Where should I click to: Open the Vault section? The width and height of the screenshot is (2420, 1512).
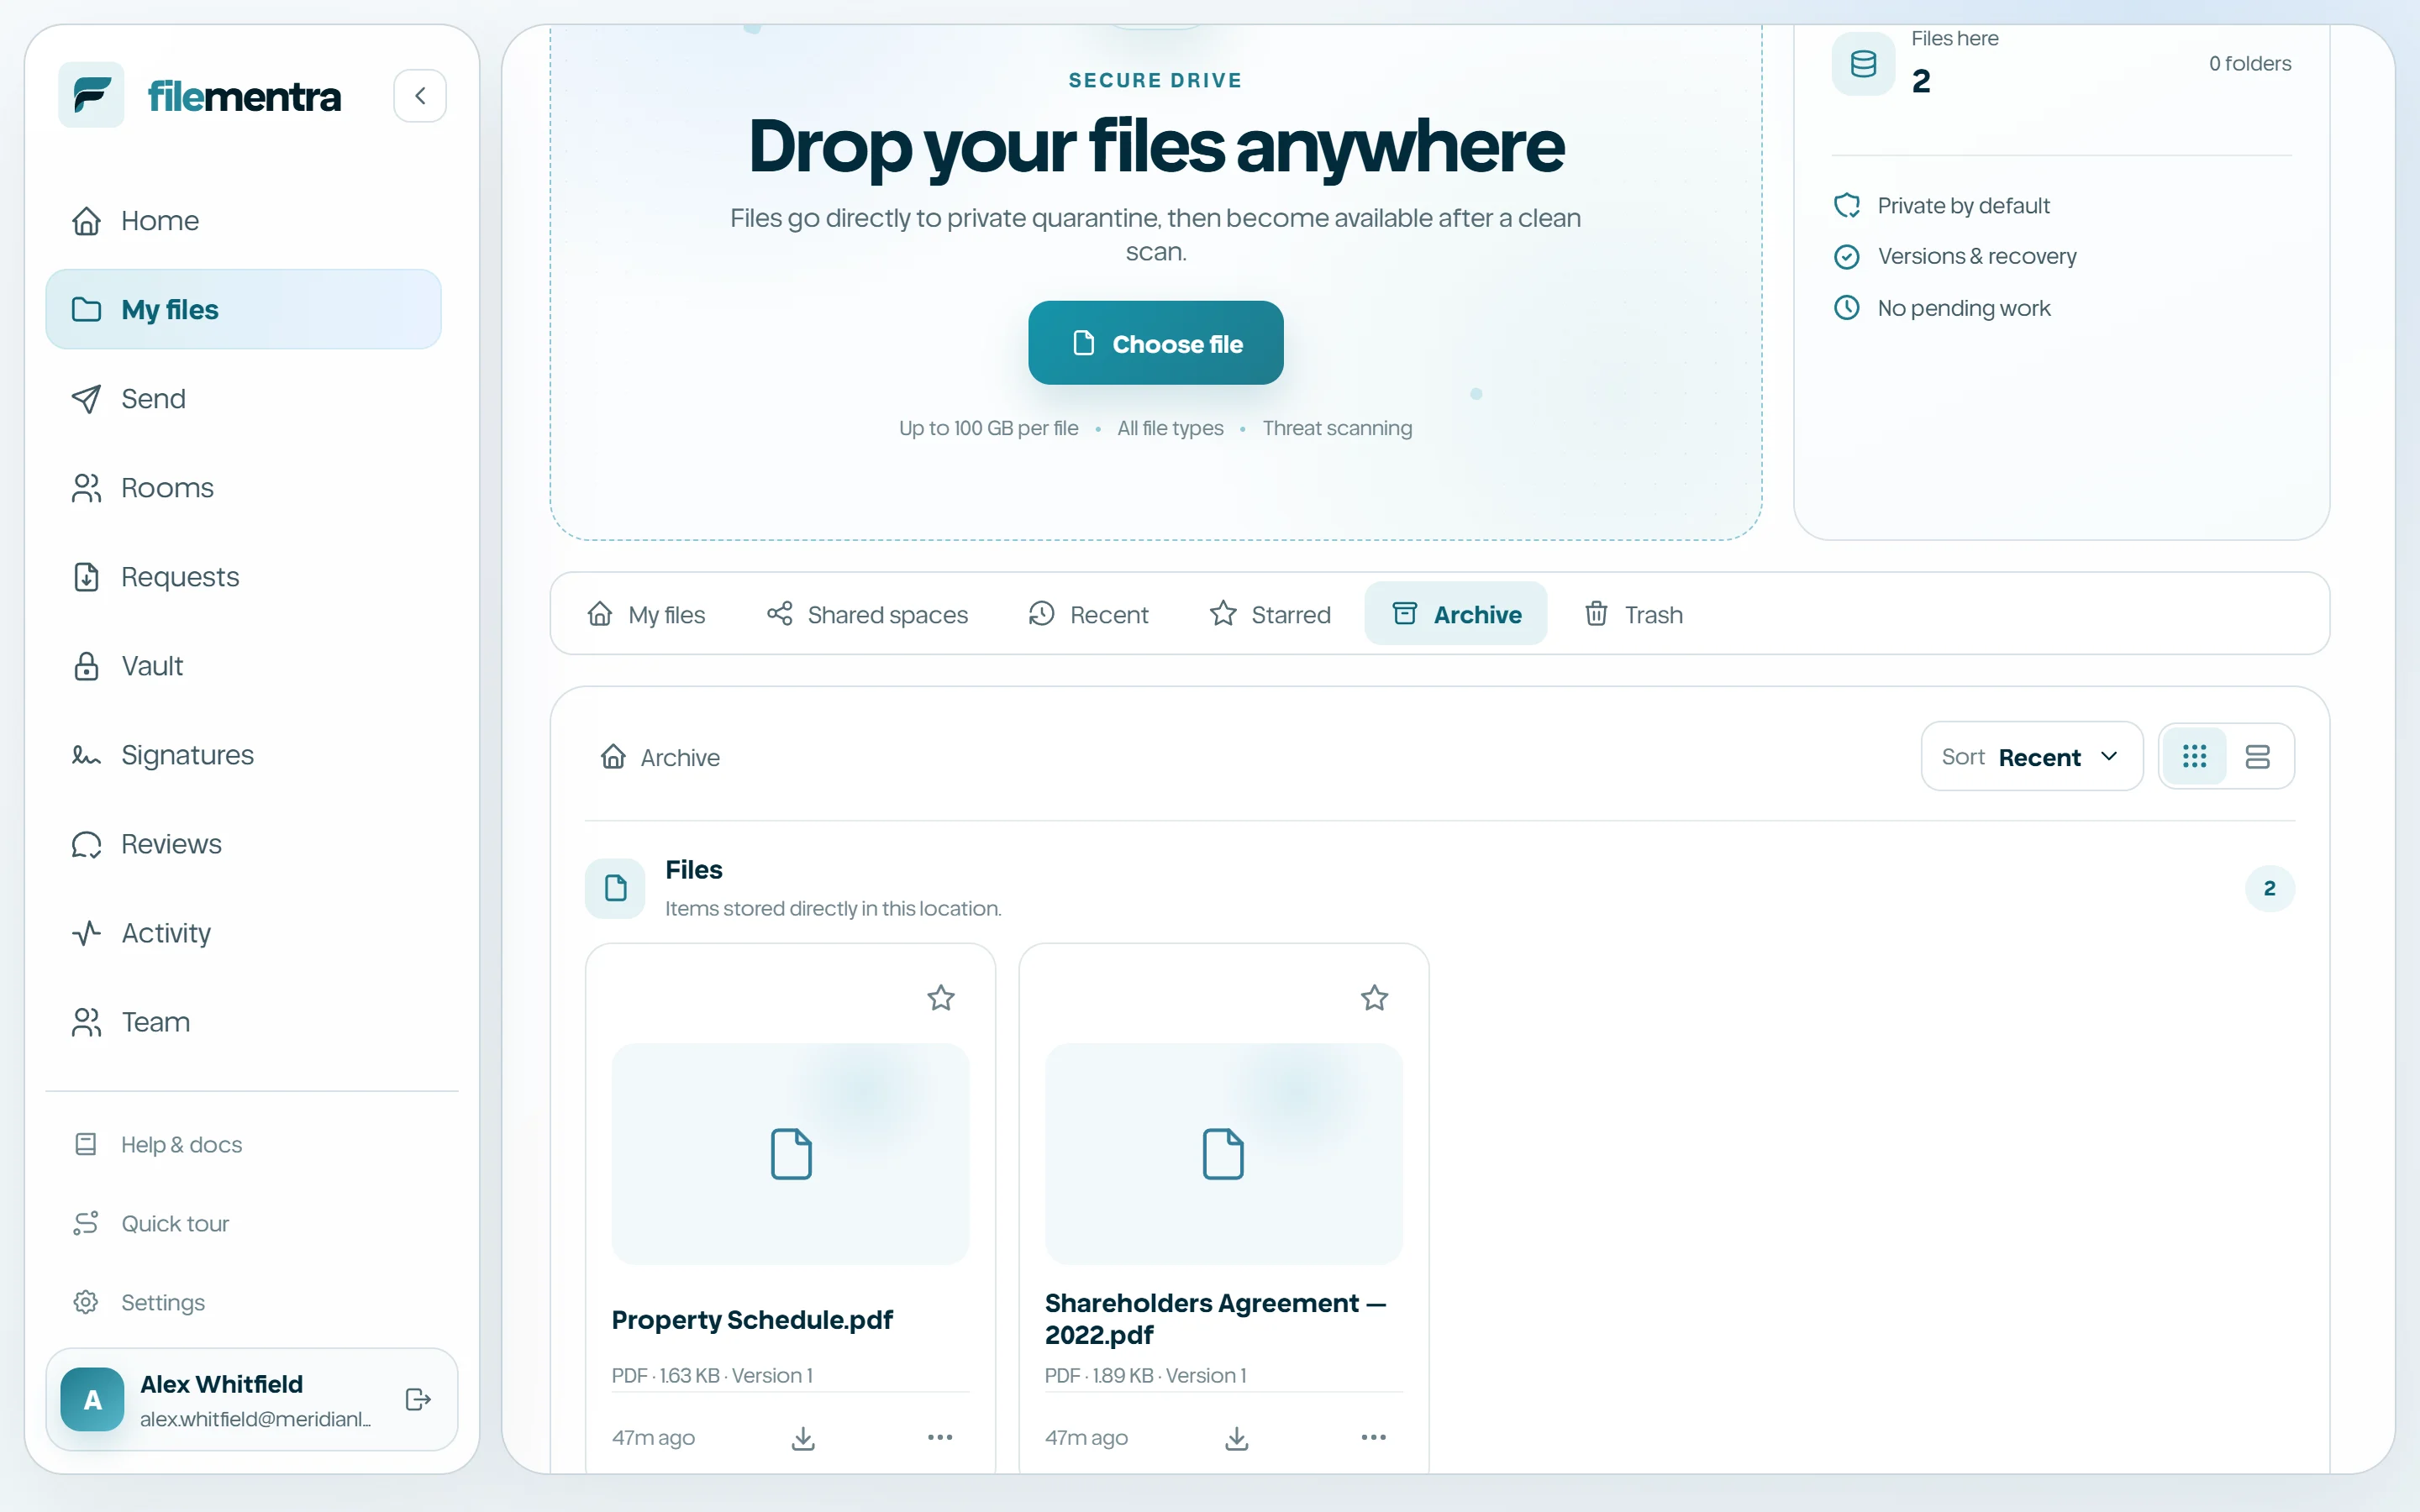click(243, 666)
